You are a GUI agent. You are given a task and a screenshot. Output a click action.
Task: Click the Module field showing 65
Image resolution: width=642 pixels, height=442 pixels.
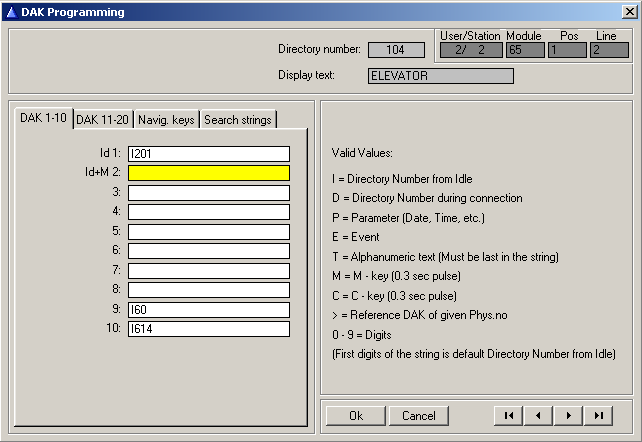[x=524, y=50]
